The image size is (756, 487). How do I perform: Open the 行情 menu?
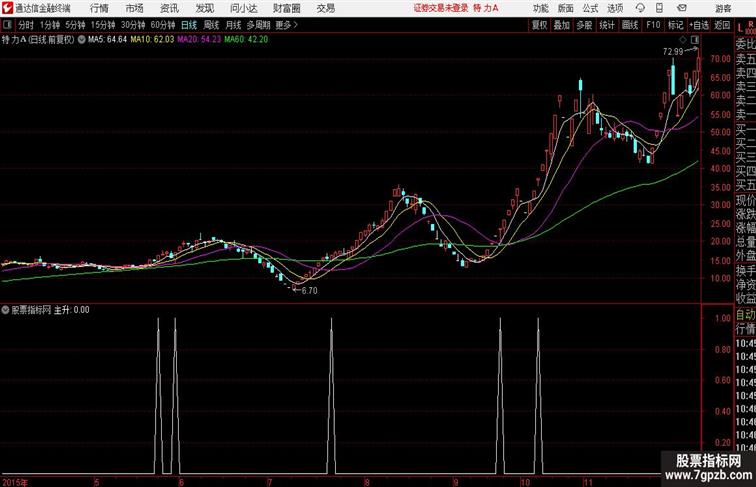pos(99,8)
